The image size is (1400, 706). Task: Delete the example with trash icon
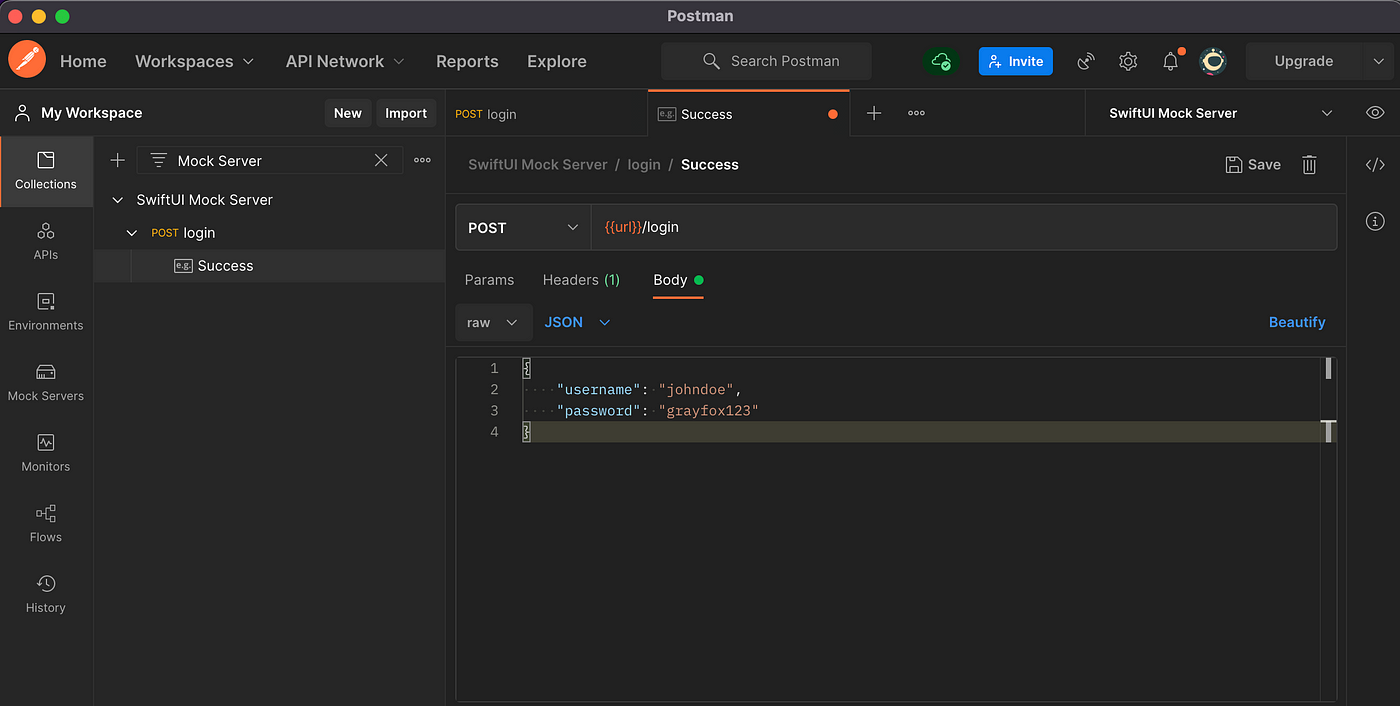click(x=1309, y=165)
